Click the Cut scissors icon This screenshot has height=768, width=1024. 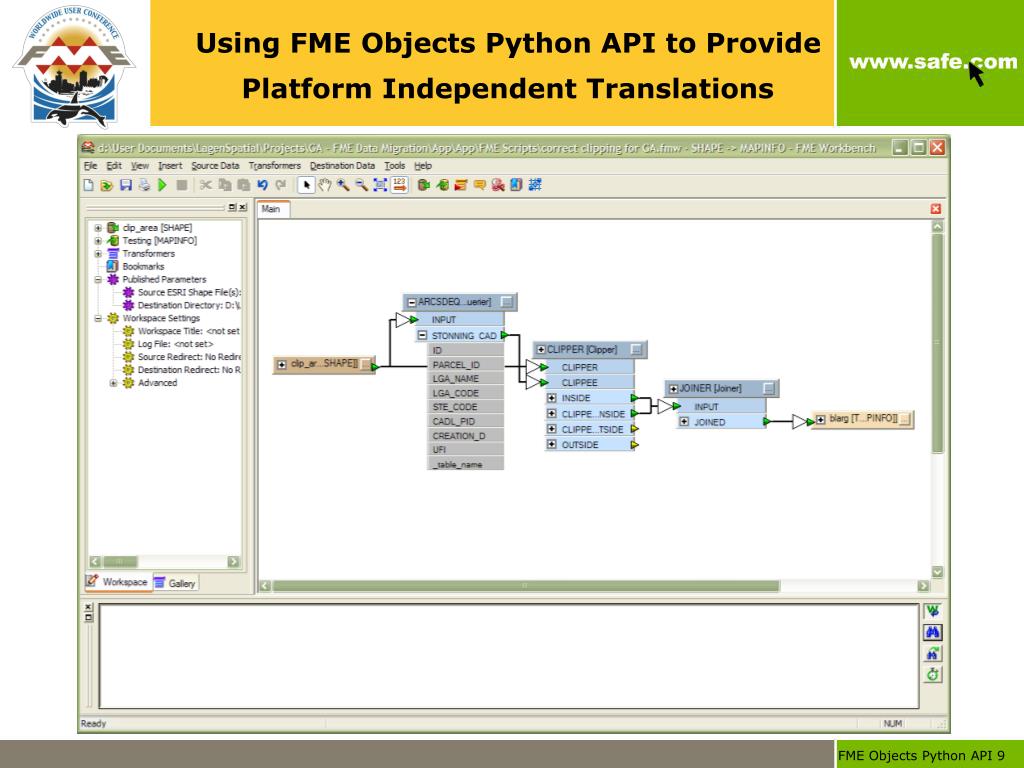(206, 185)
